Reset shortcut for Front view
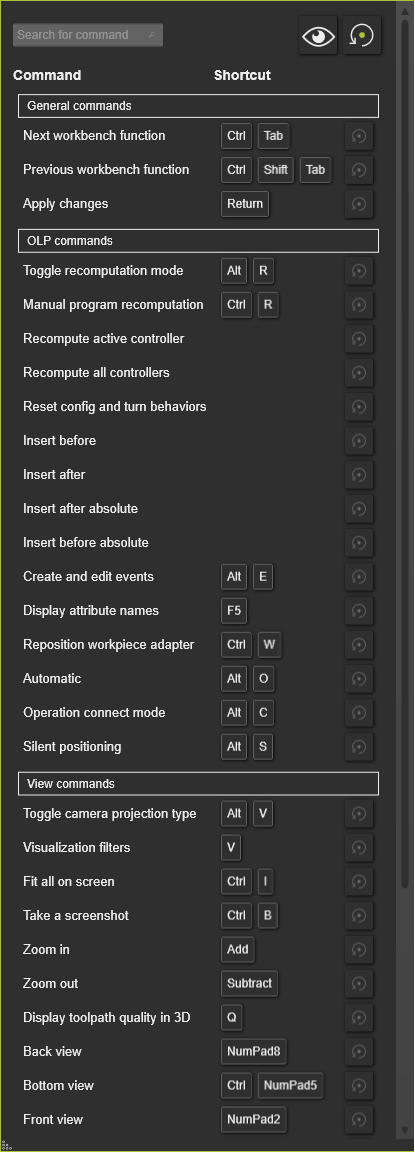This screenshot has height=1152, width=415. coord(359,1120)
